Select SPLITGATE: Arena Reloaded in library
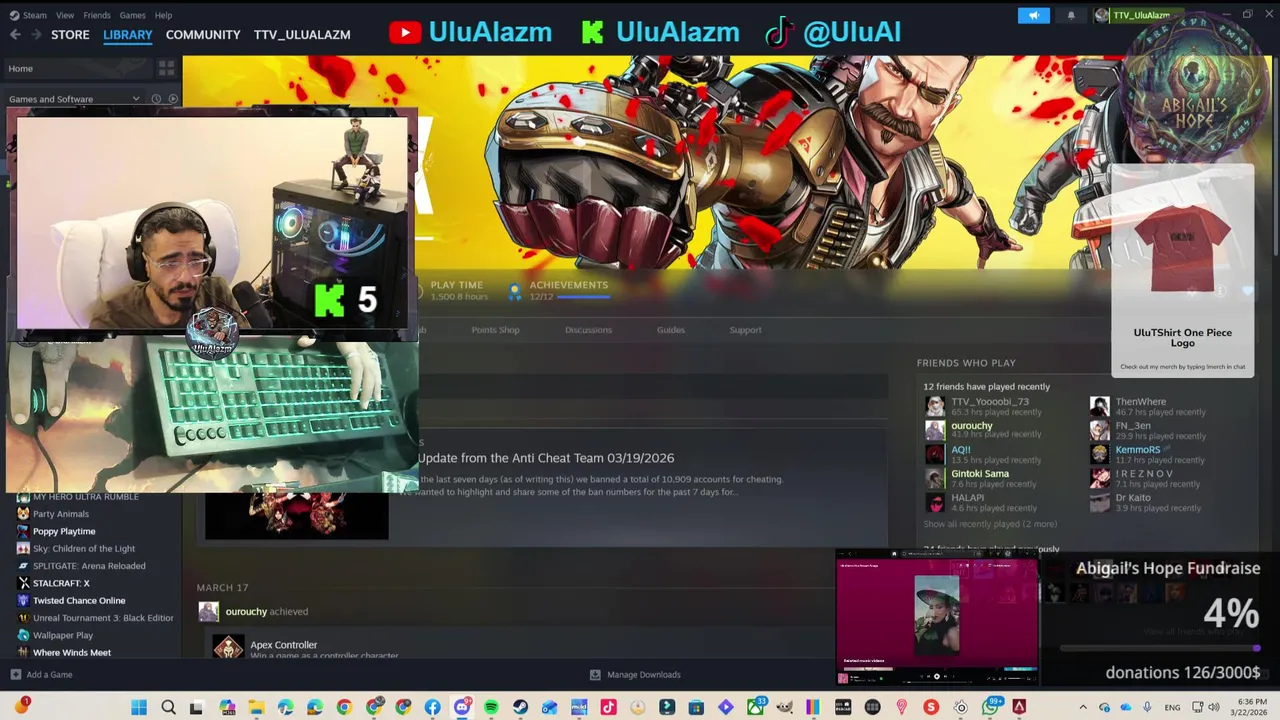 [91, 566]
